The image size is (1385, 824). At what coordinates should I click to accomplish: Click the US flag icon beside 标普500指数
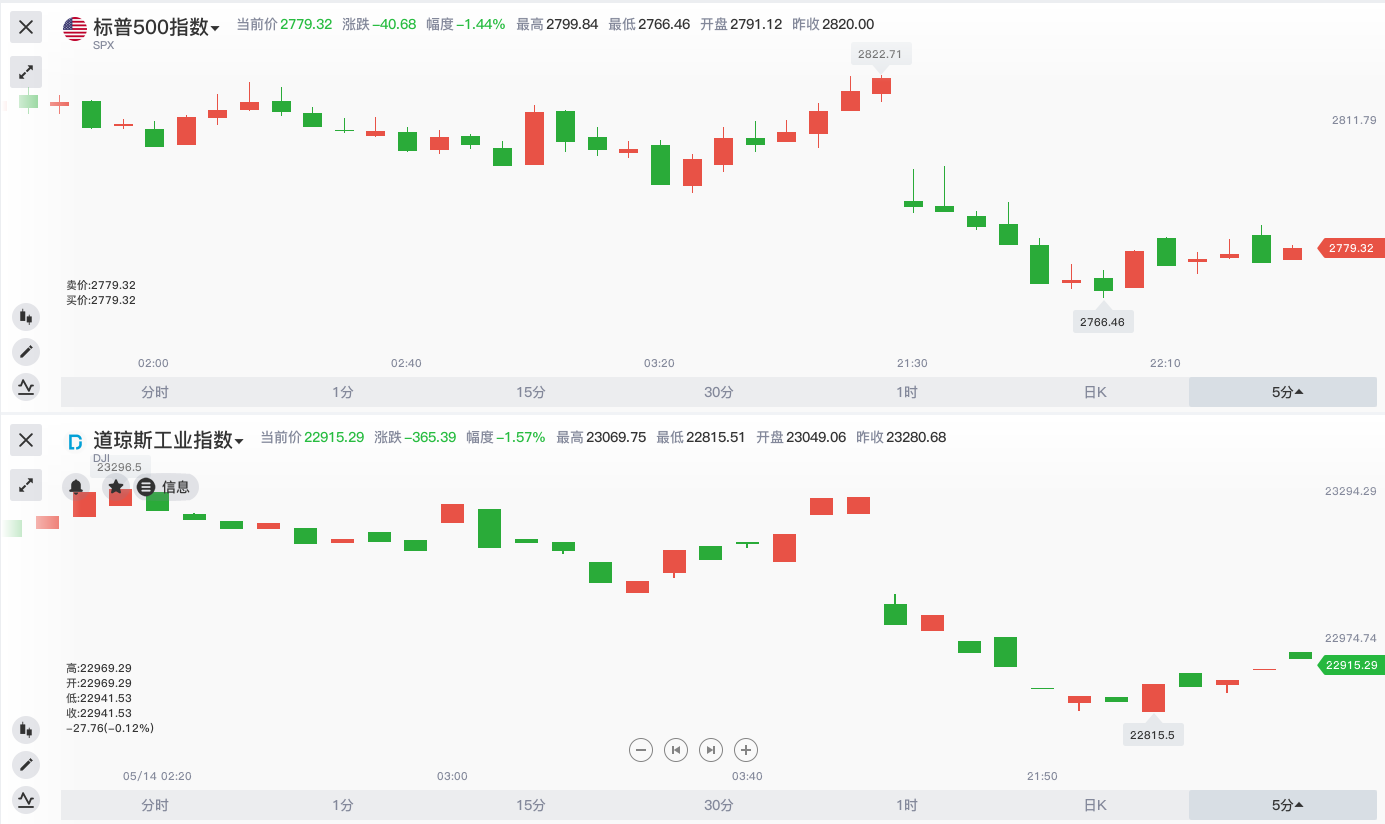tap(75, 28)
